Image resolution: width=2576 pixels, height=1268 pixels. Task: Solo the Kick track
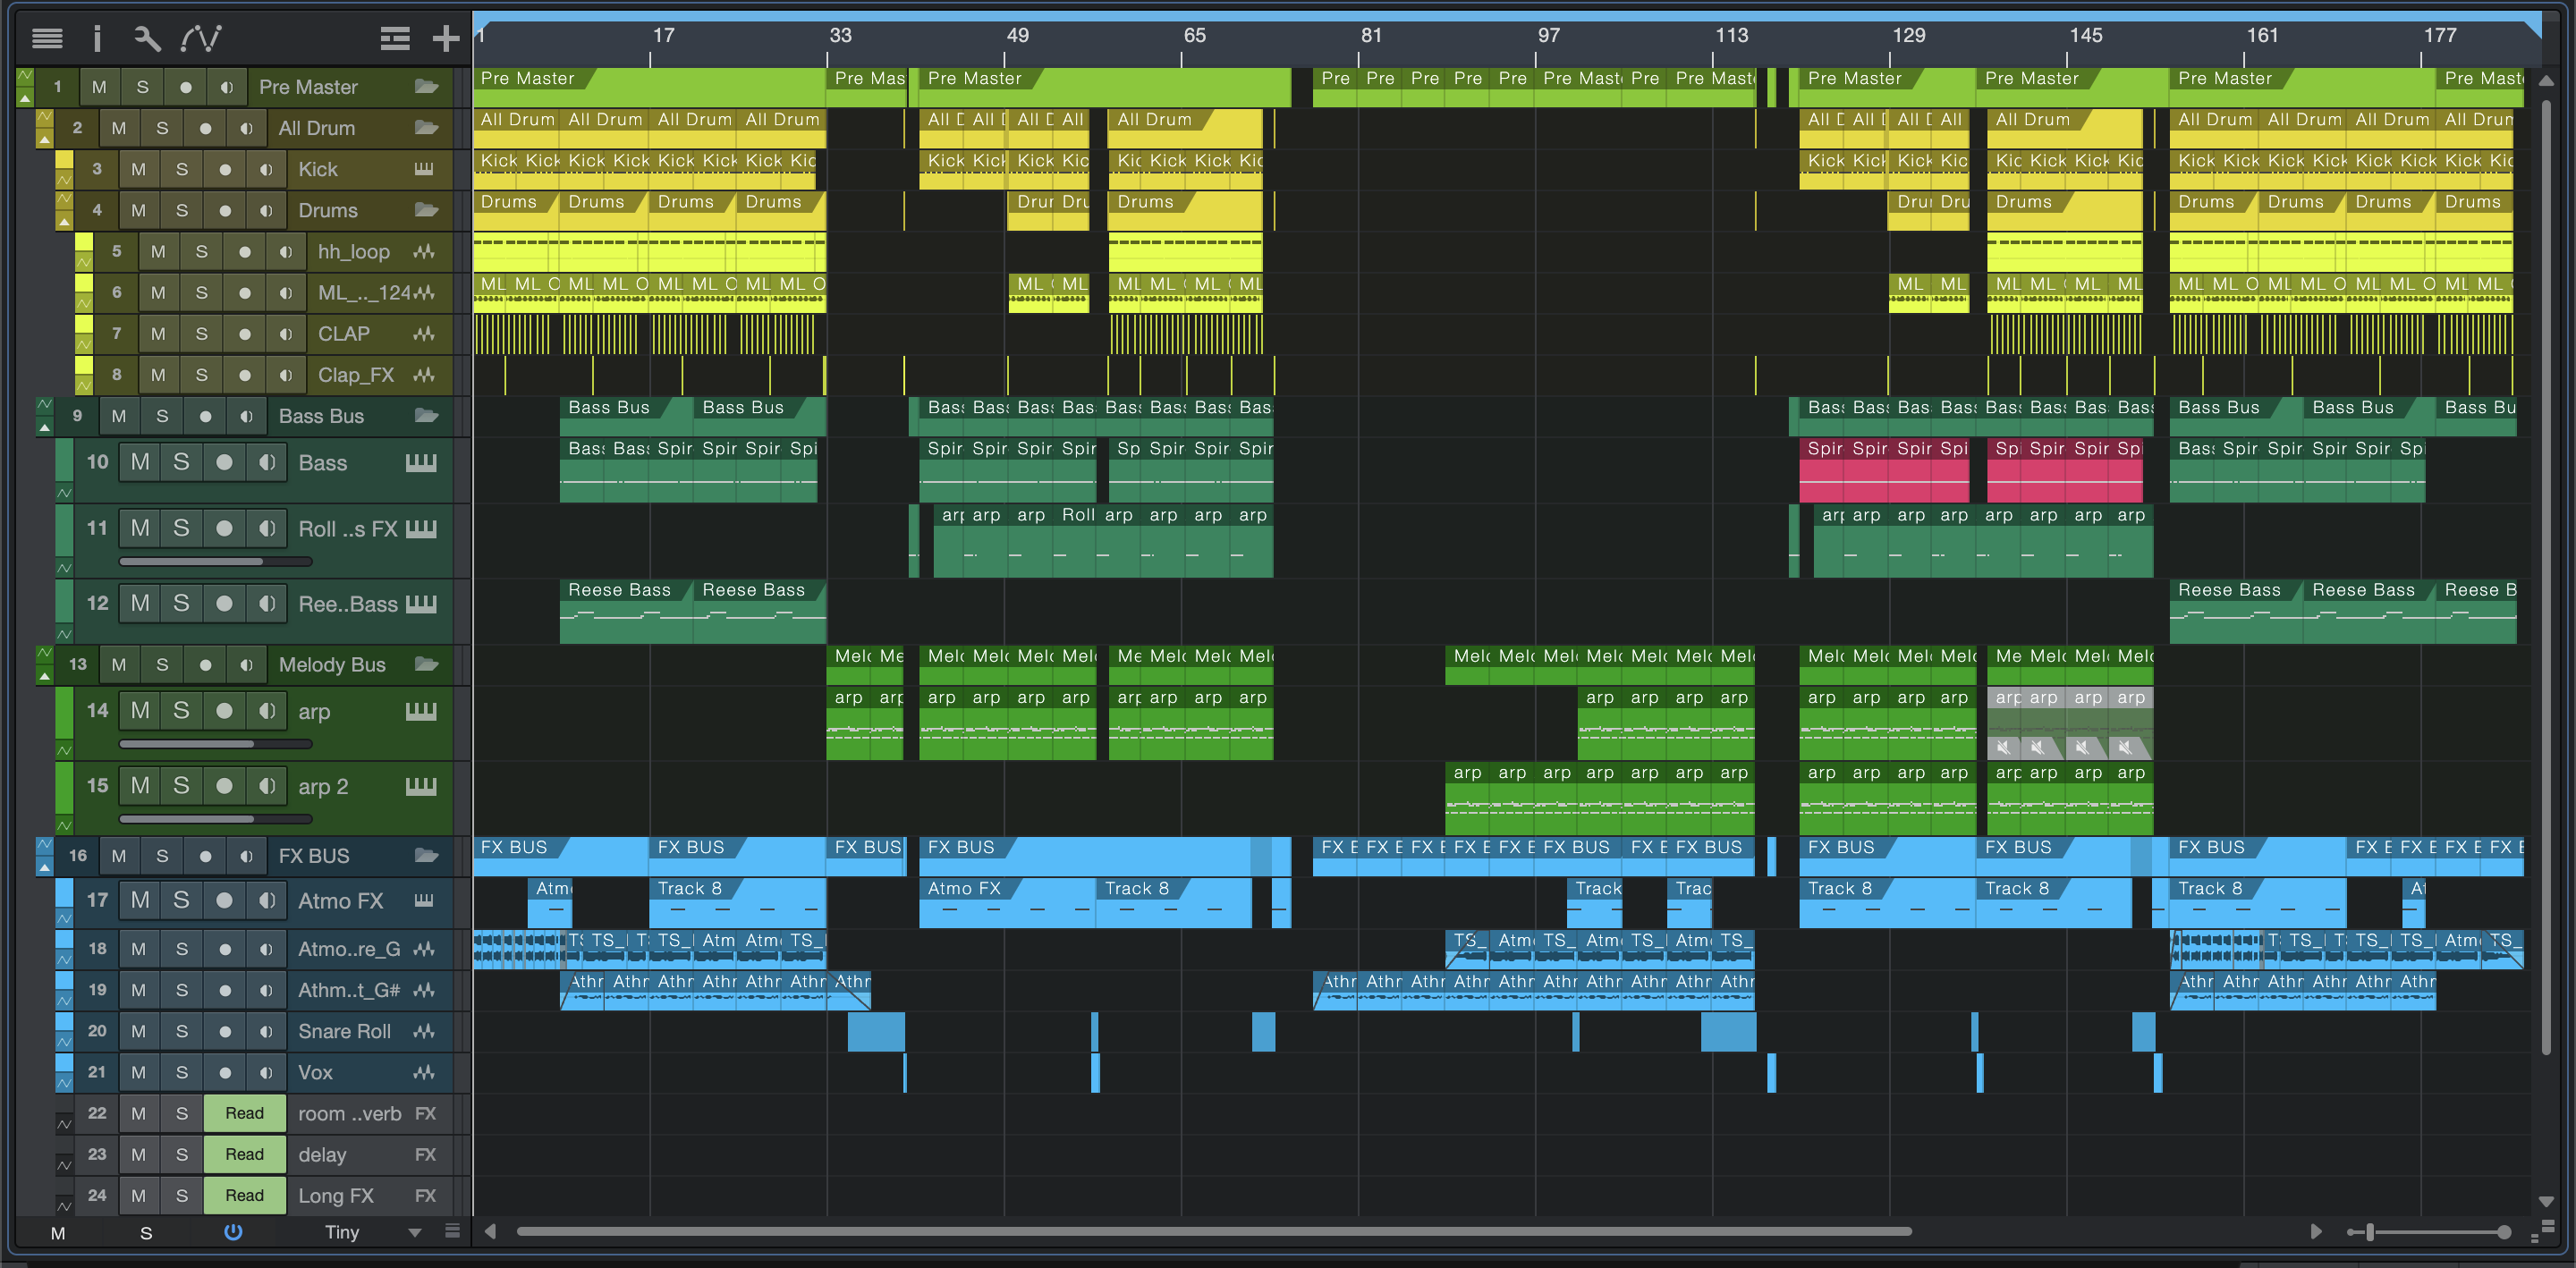[182, 169]
